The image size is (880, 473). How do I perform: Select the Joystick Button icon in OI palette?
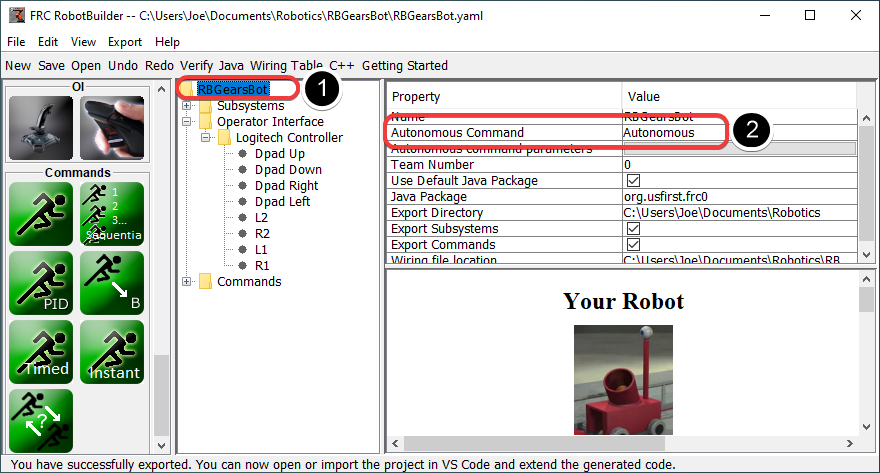(x=112, y=128)
